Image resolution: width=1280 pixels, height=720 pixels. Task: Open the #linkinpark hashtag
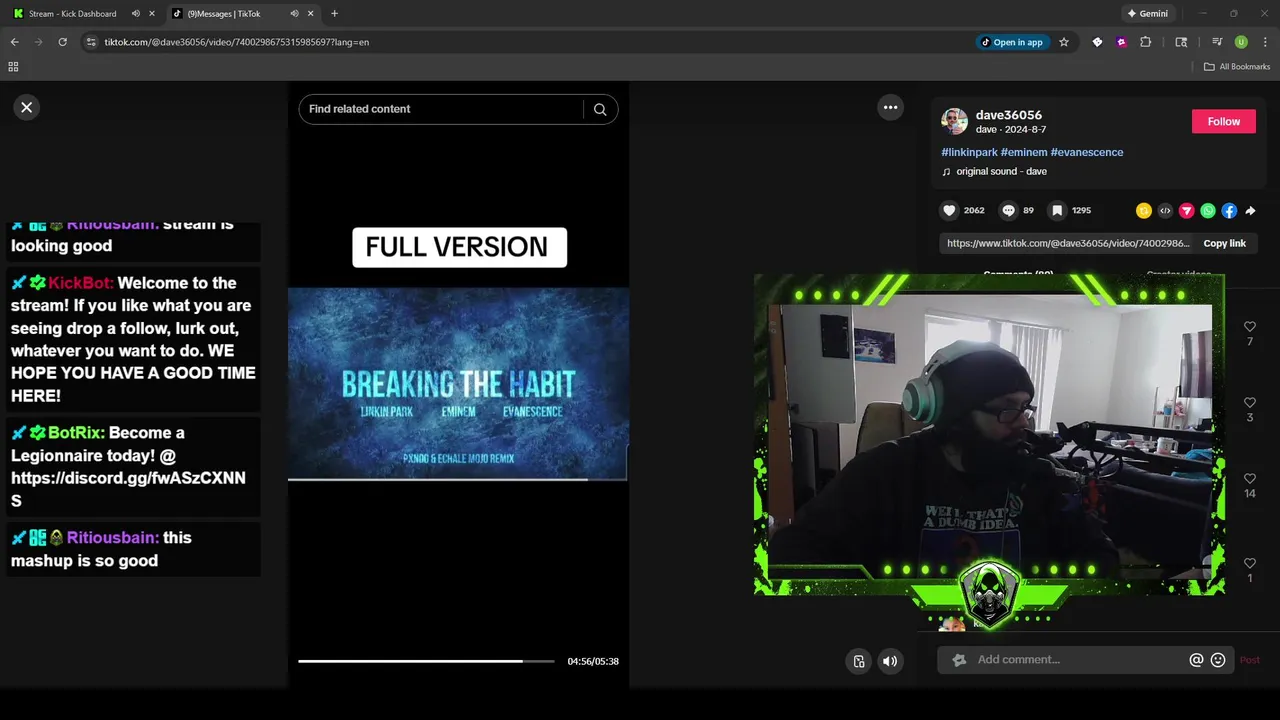969,152
